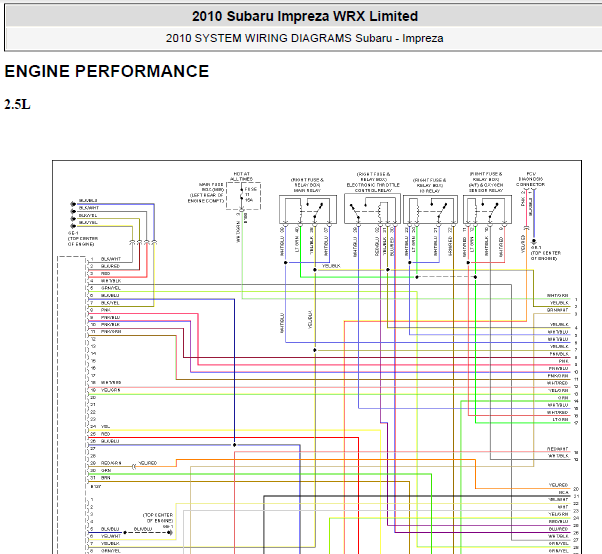Screen dimensions: 602x554
Task: Click left connector pin 8 "PNK" label
Action: click(x=106, y=310)
